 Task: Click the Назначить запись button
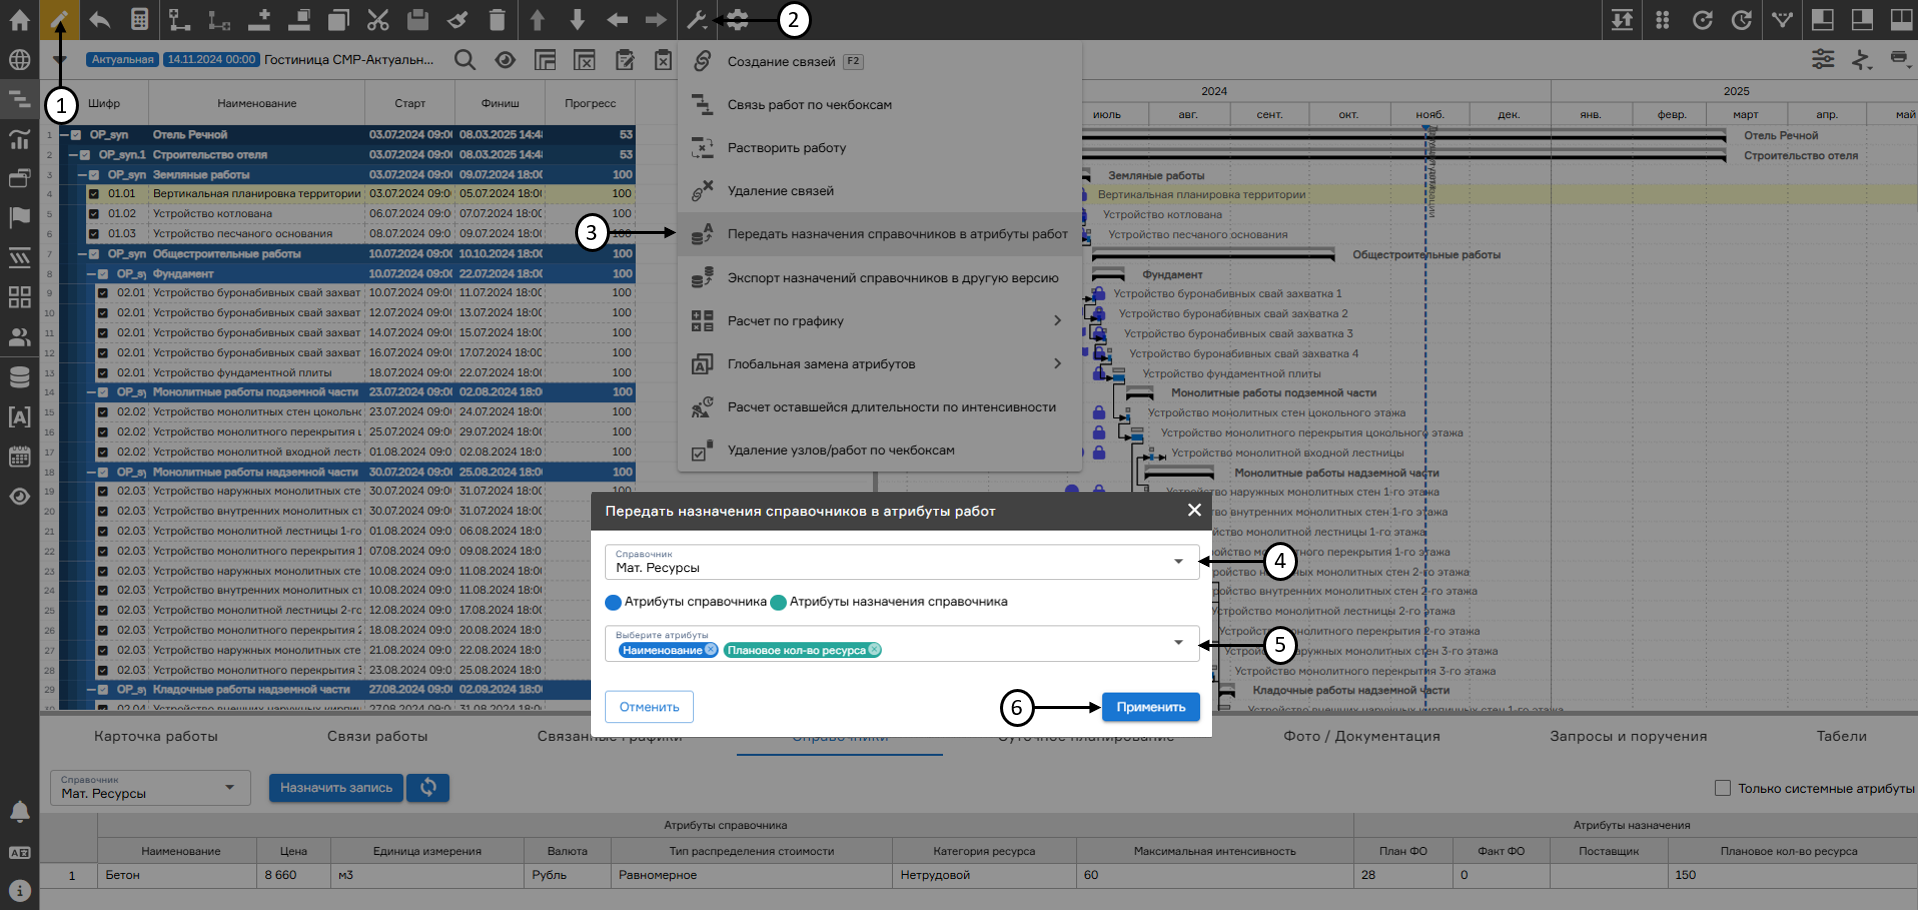(336, 788)
